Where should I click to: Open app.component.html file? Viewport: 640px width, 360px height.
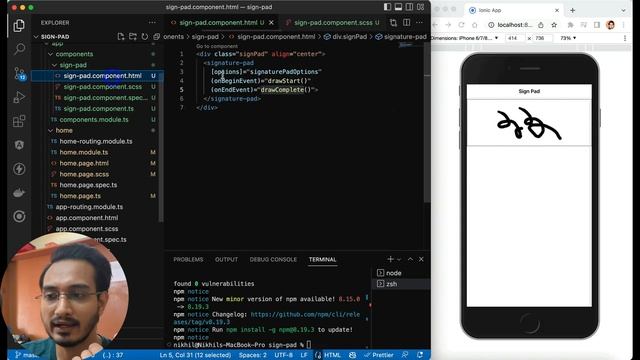(x=87, y=218)
